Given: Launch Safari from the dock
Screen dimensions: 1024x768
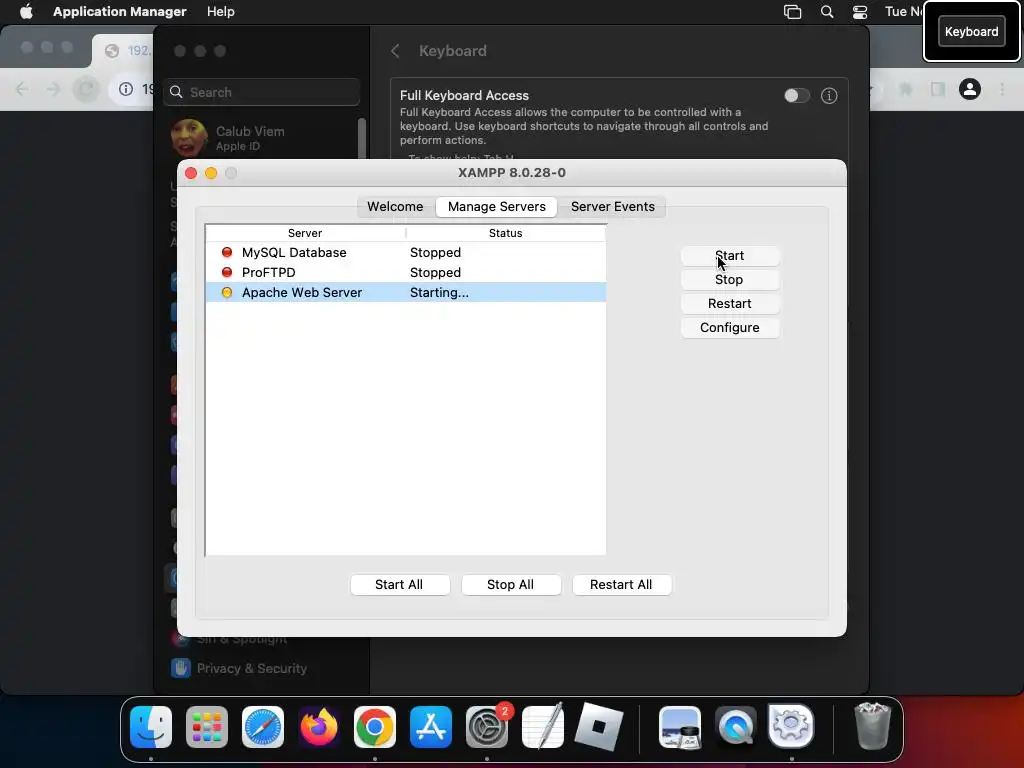Looking at the screenshot, I should tap(263, 726).
